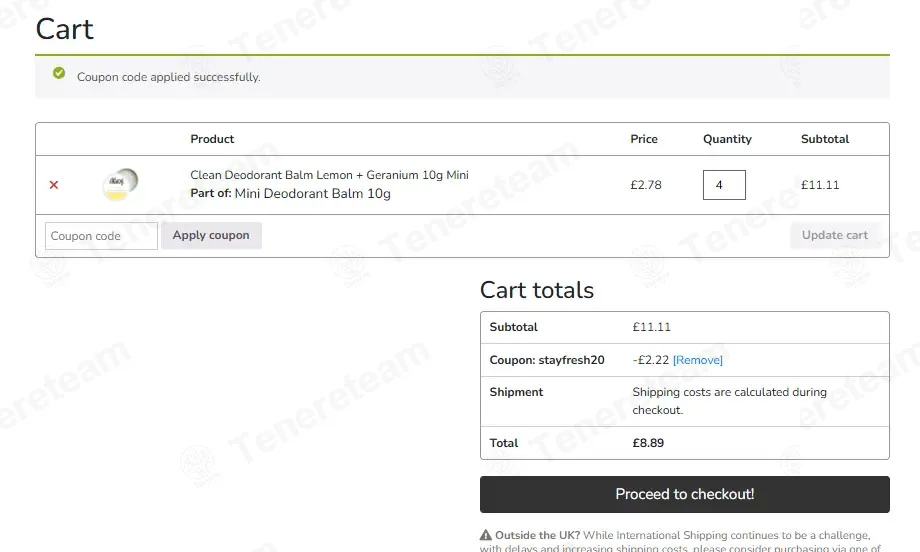Click the warning triangle icon beside Outside the UK
Image resolution: width=920 pixels, height=552 pixels.
(x=486, y=535)
